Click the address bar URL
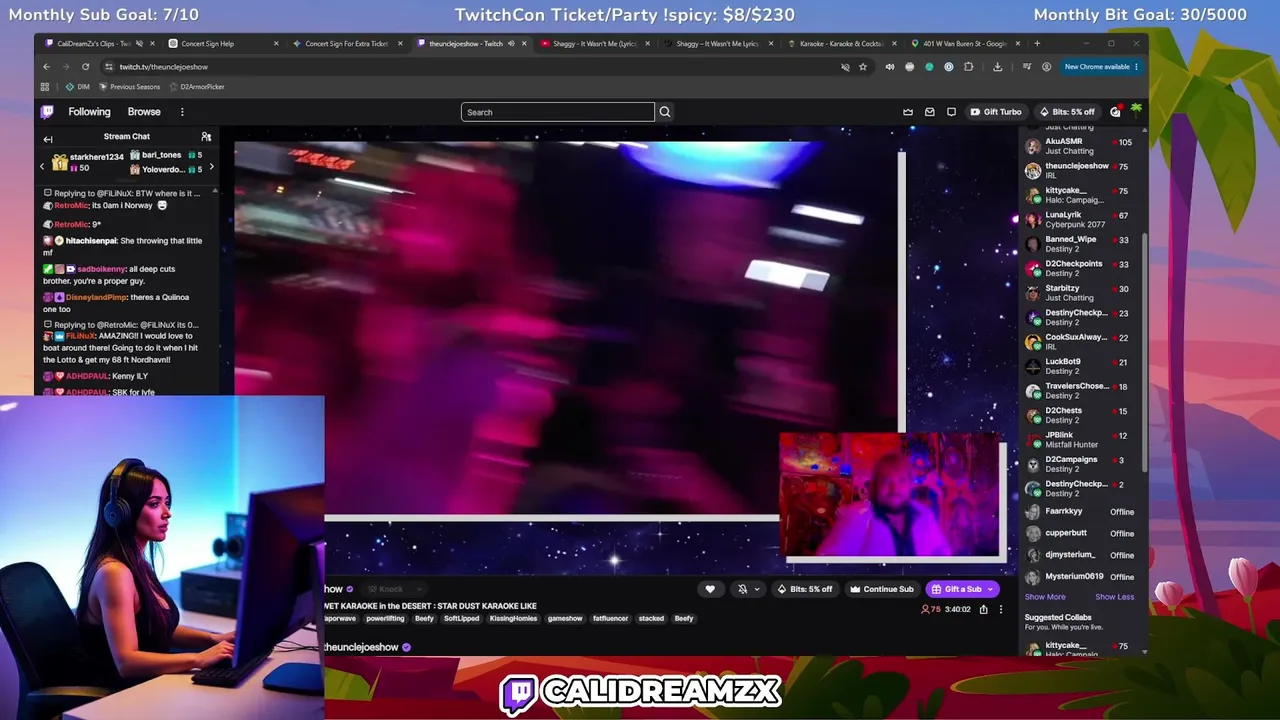Screen dimensions: 1280x720 click(164, 67)
